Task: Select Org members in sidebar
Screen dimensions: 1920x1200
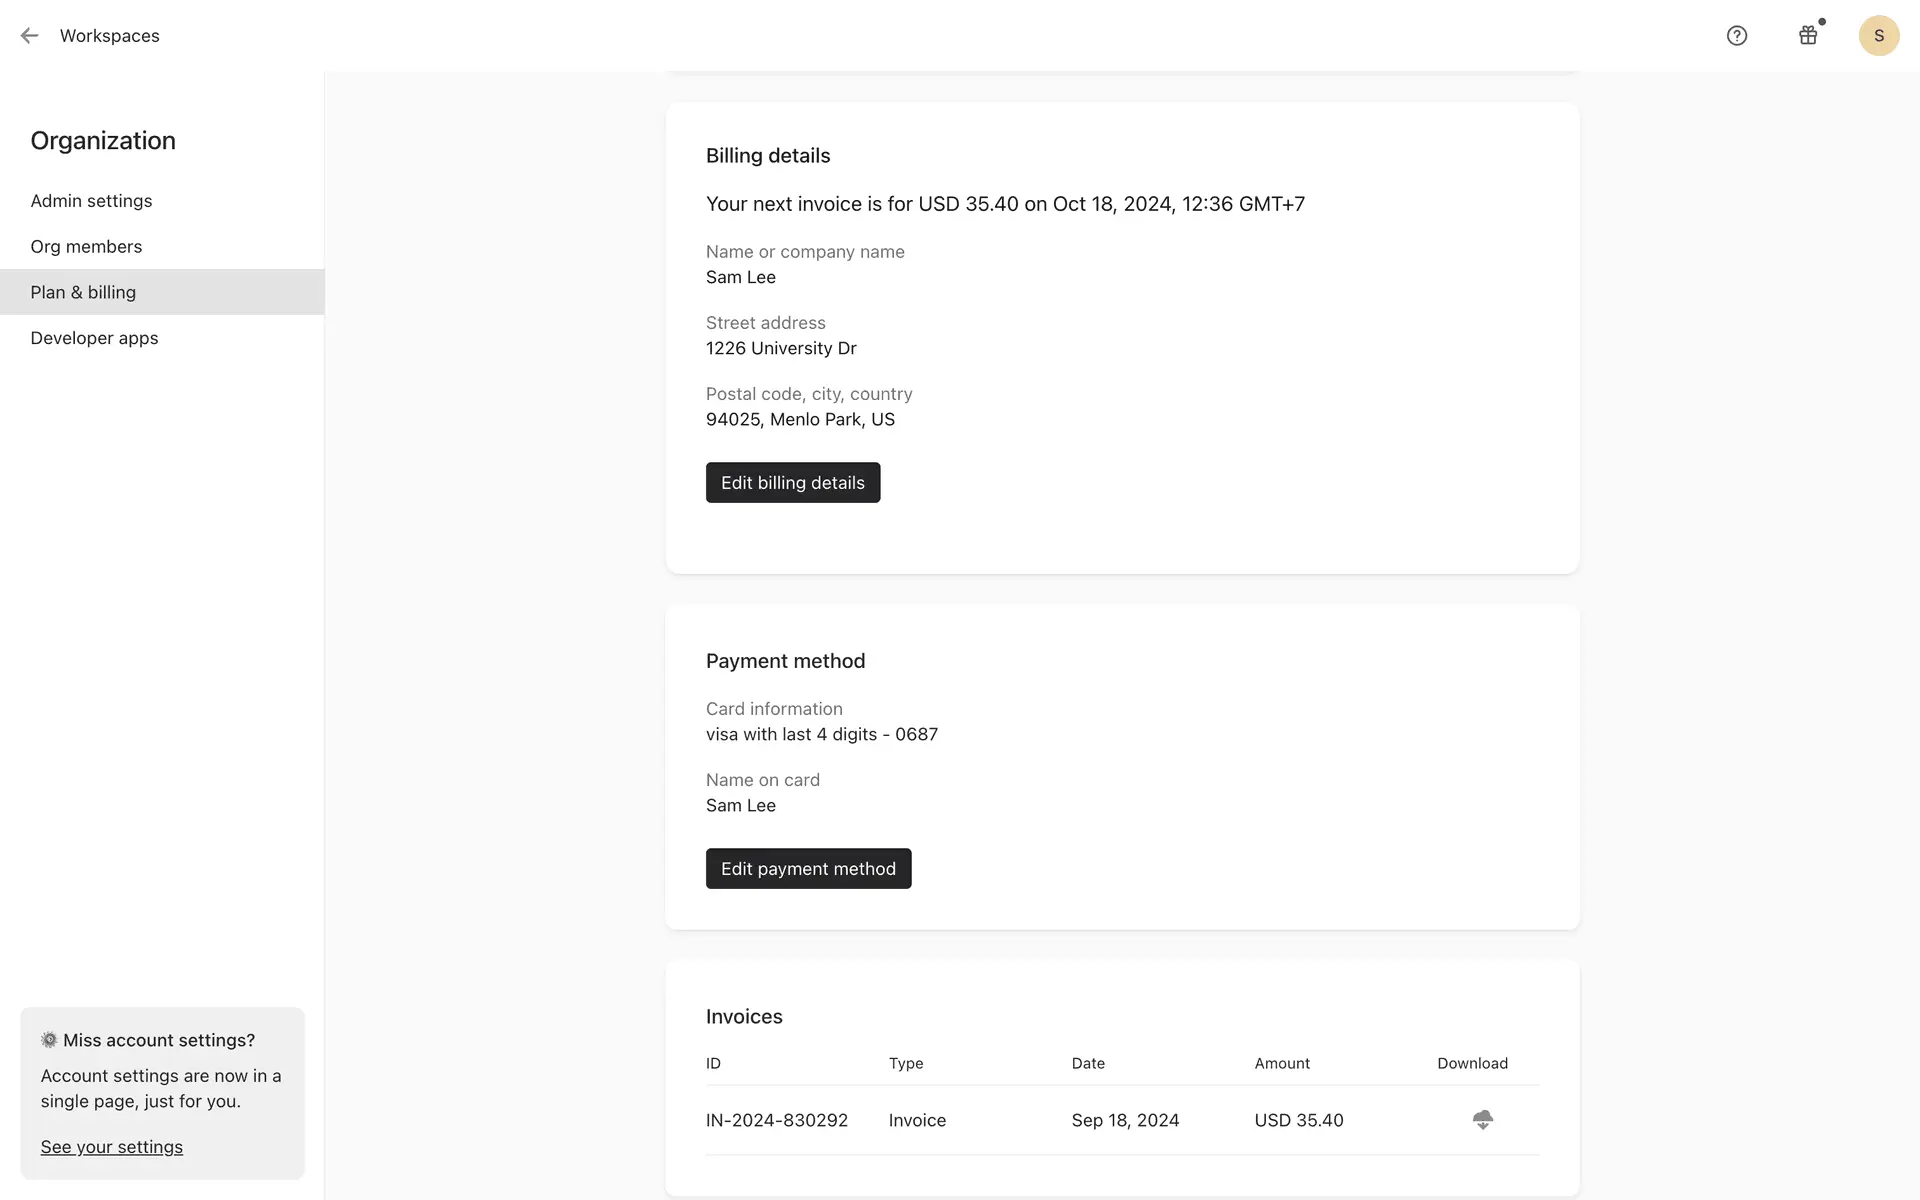Action: click(86, 247)
